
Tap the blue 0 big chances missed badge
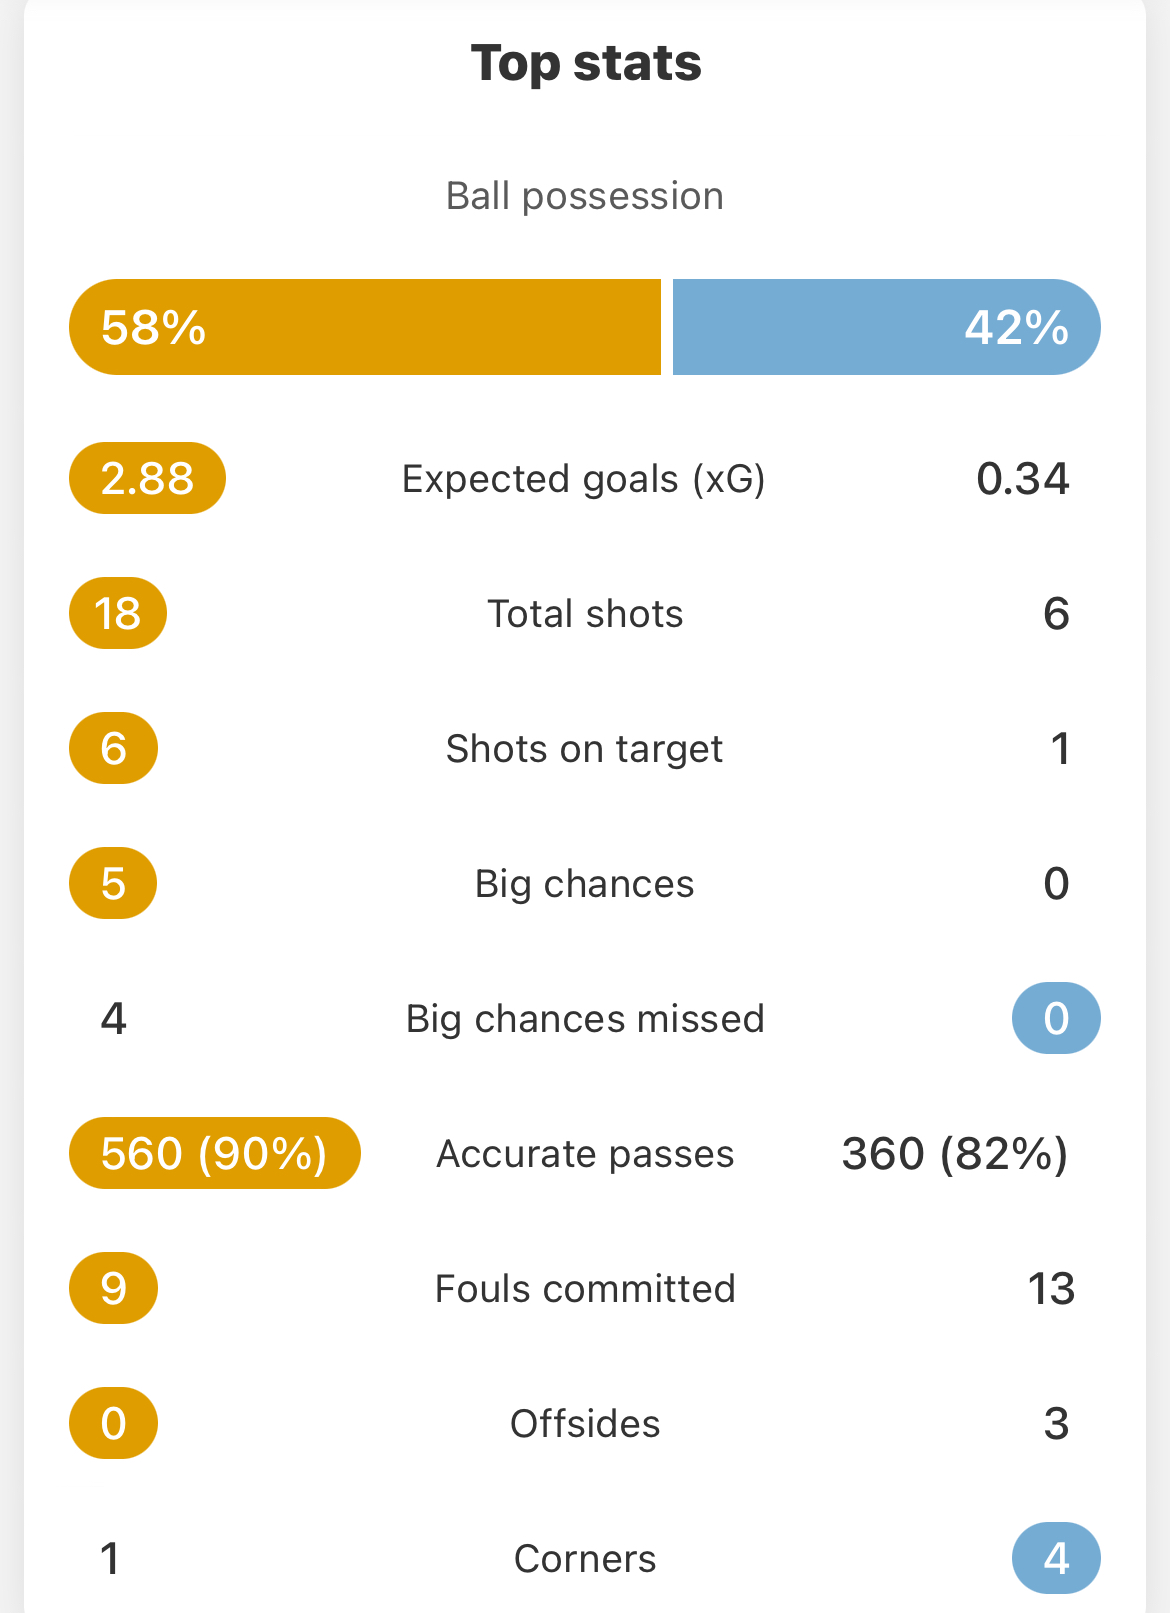(x=1056, y=1018)
